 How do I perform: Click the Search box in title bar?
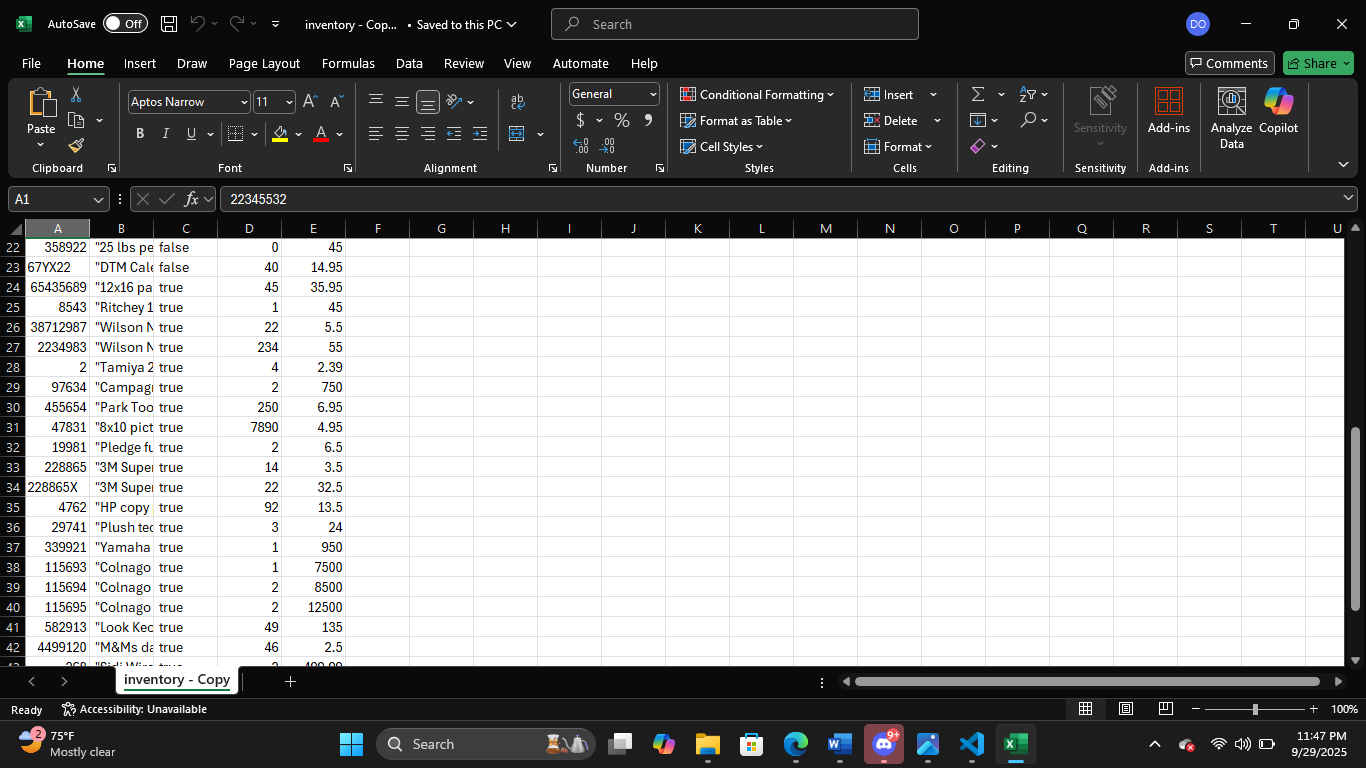(x=734, y=24)
